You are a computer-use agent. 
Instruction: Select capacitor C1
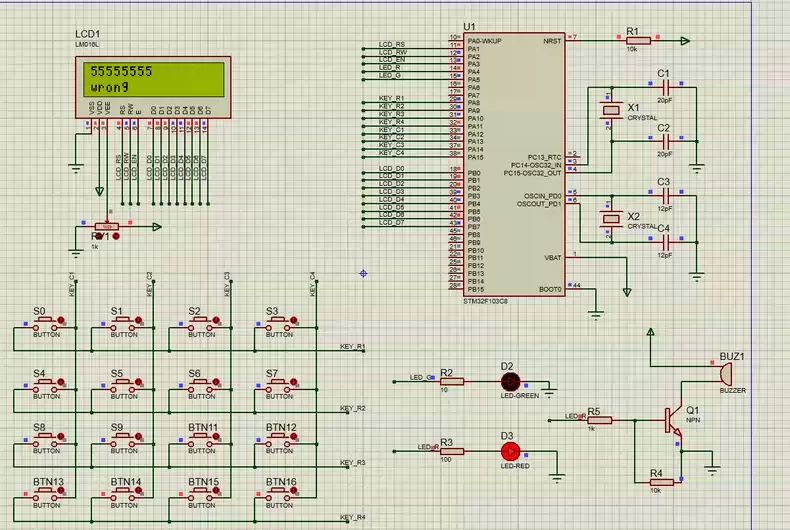pyautogui.click(x=666, y=87)
